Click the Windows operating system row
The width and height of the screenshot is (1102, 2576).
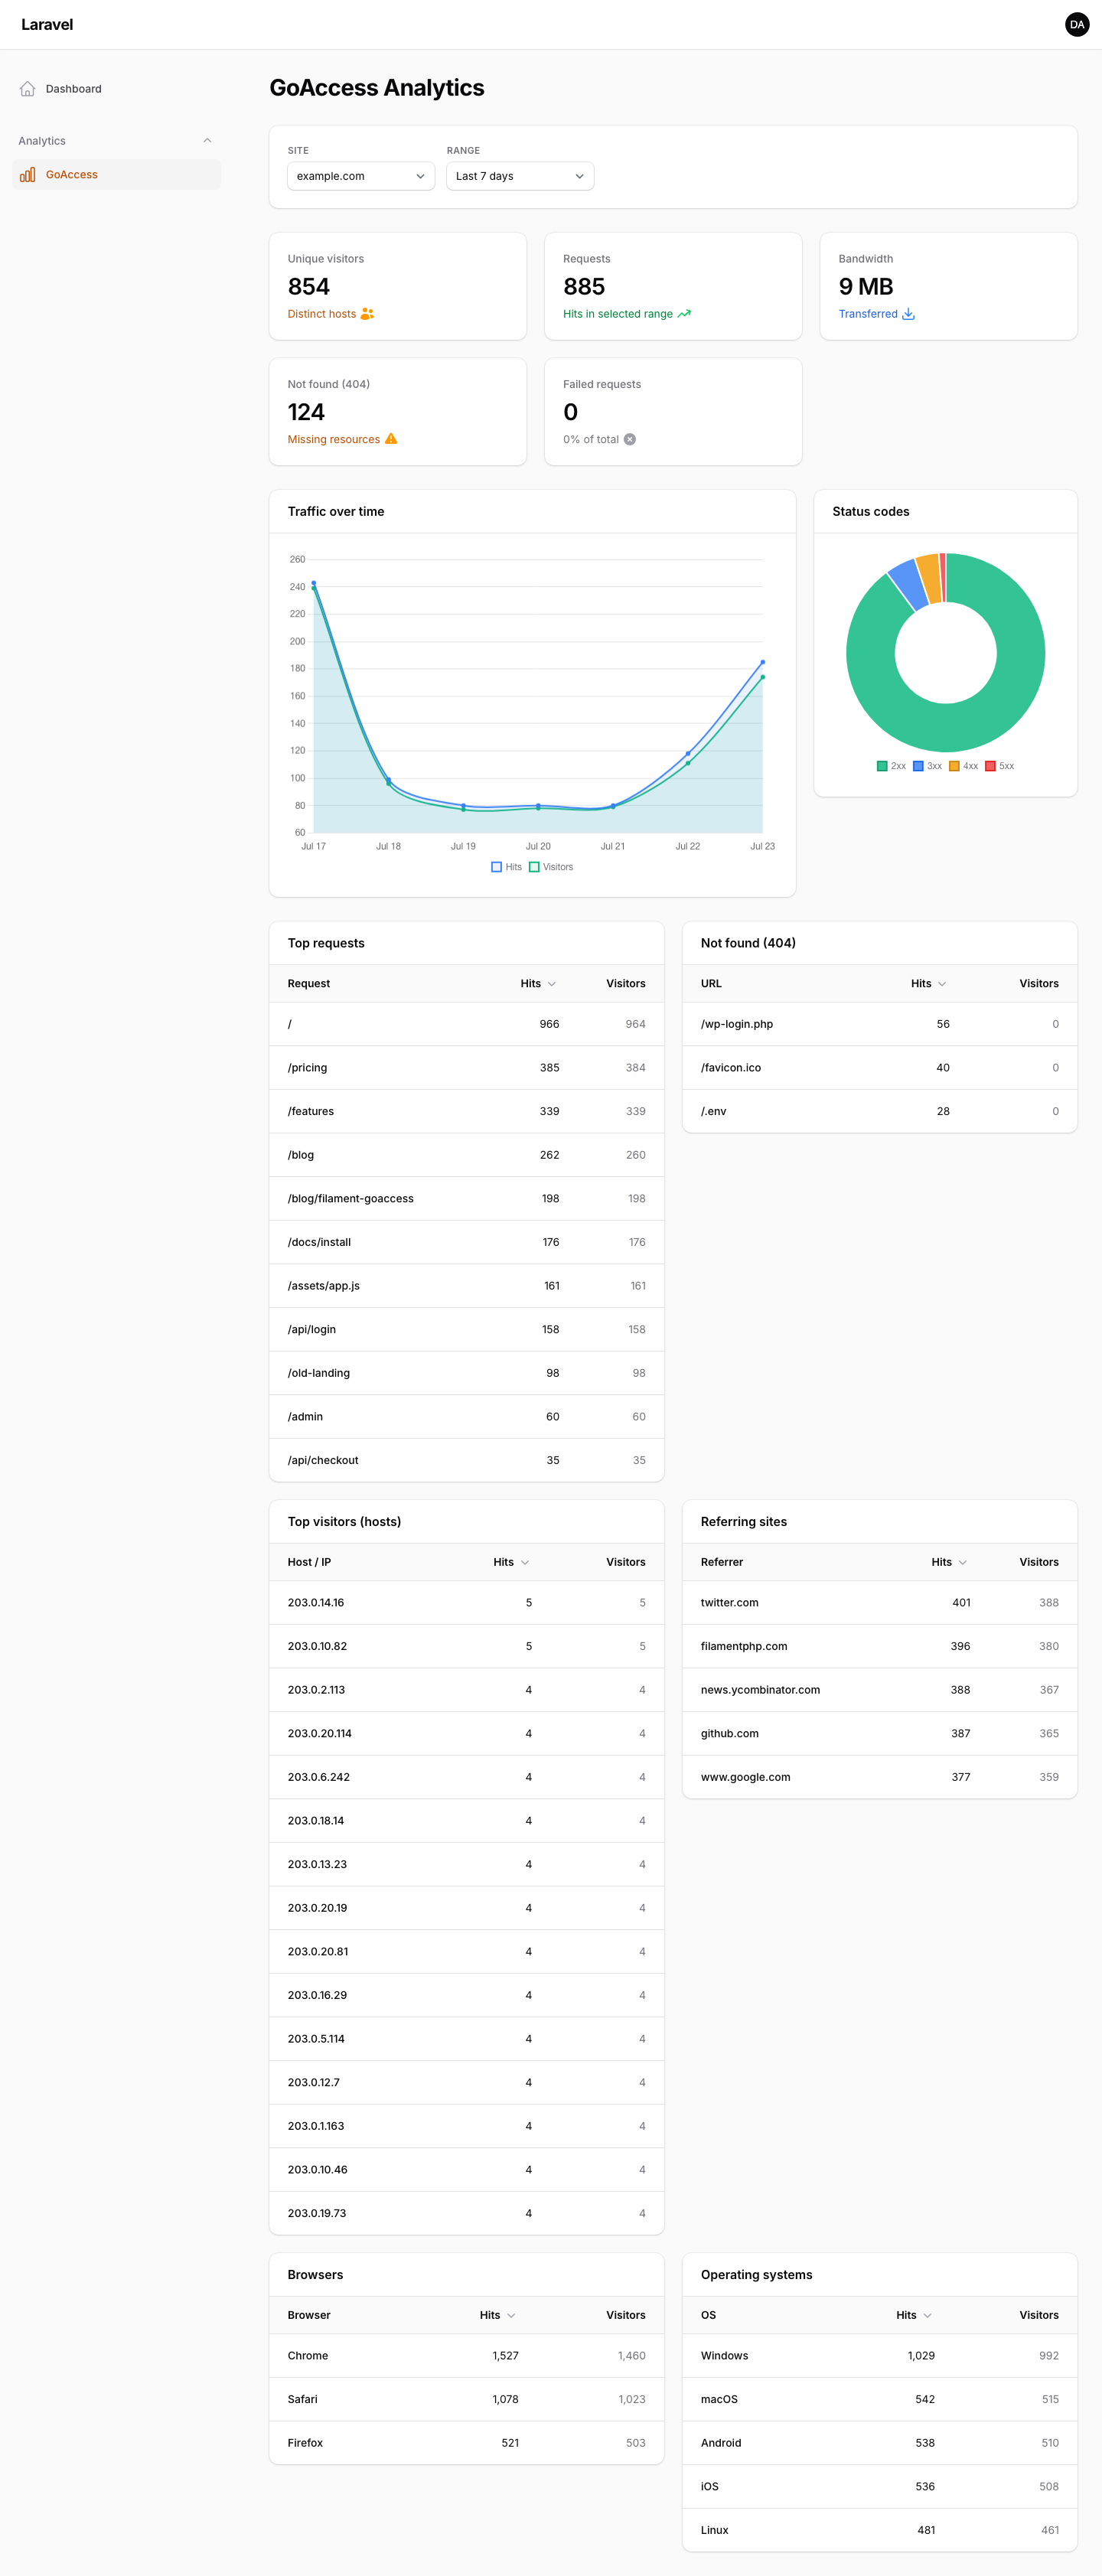[x=879, y=2356]
